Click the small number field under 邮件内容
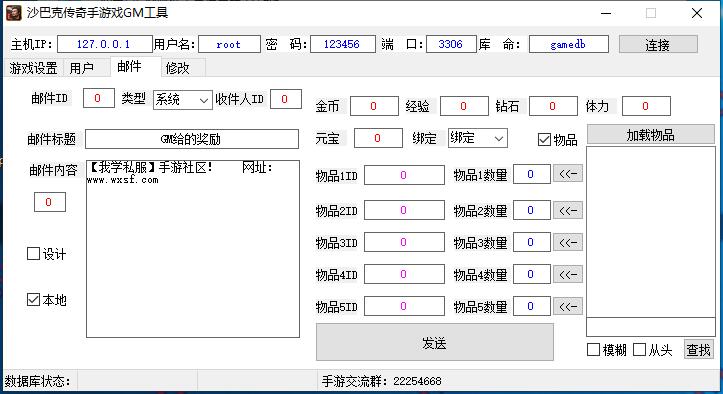The height and width of the screenshot is (394, 723). point(50,202)
